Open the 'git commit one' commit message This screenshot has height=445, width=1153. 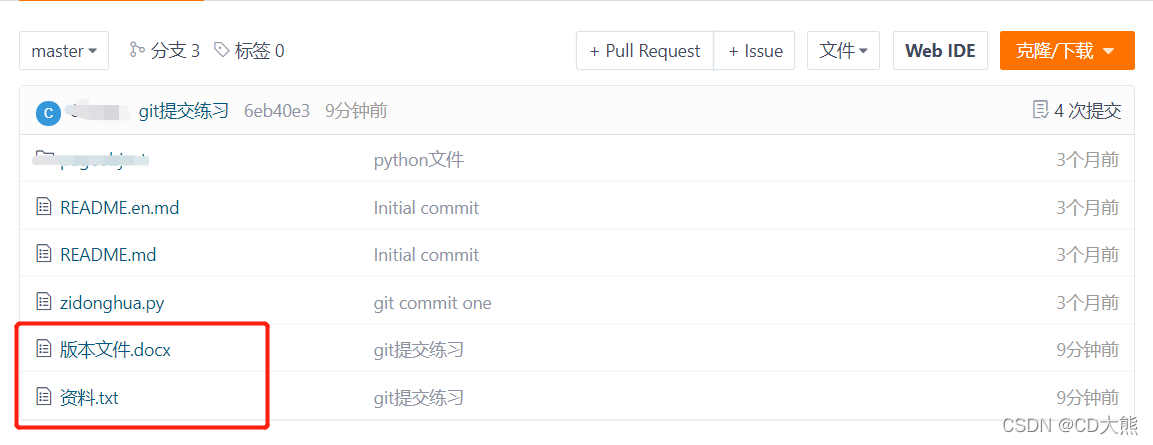(432, 302)
